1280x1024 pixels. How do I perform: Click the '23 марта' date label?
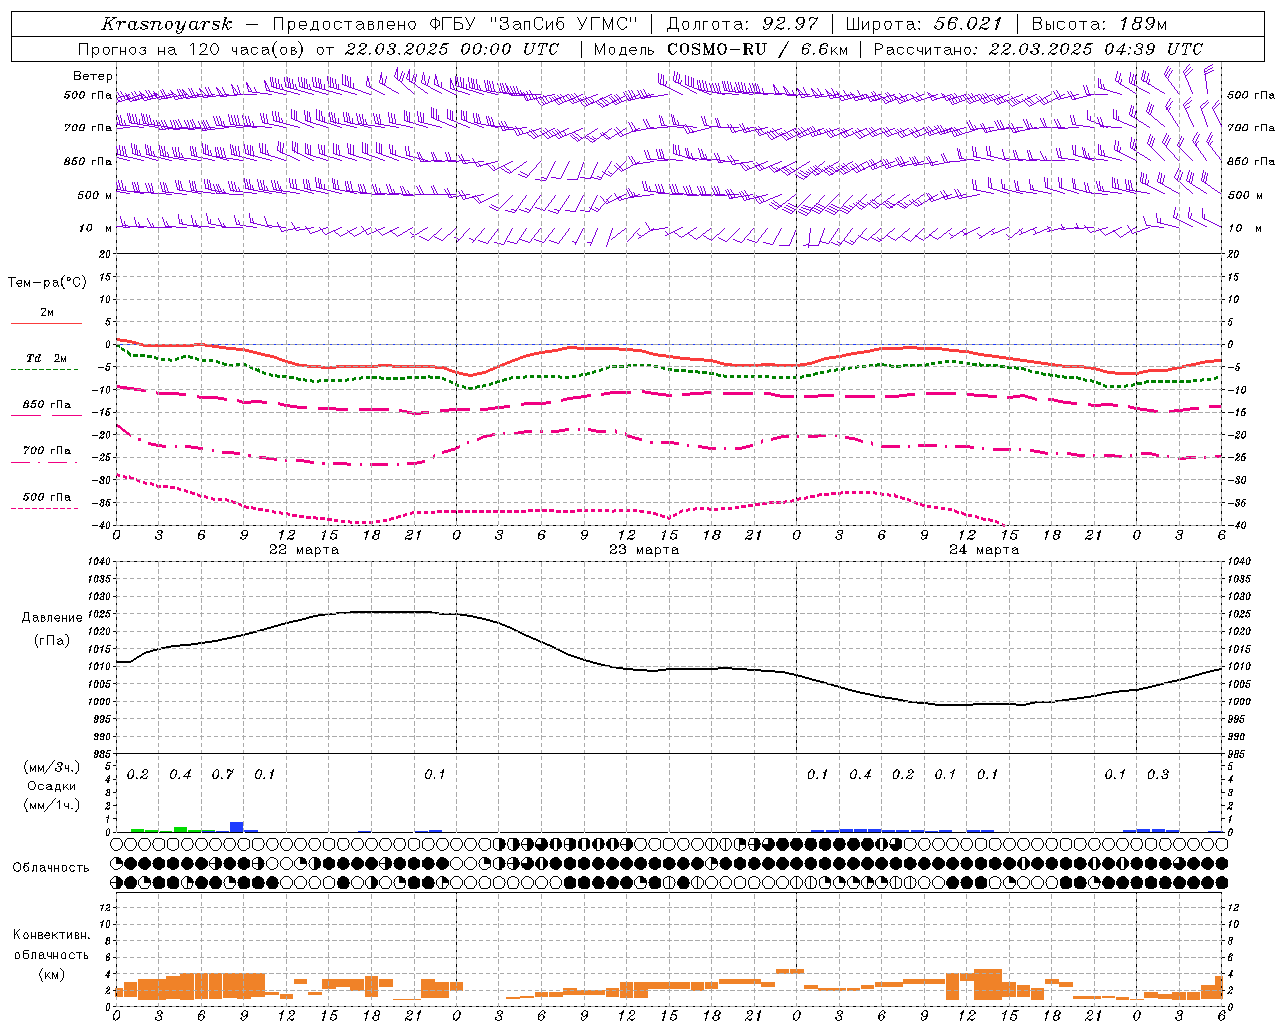click(x=644, y=550)
